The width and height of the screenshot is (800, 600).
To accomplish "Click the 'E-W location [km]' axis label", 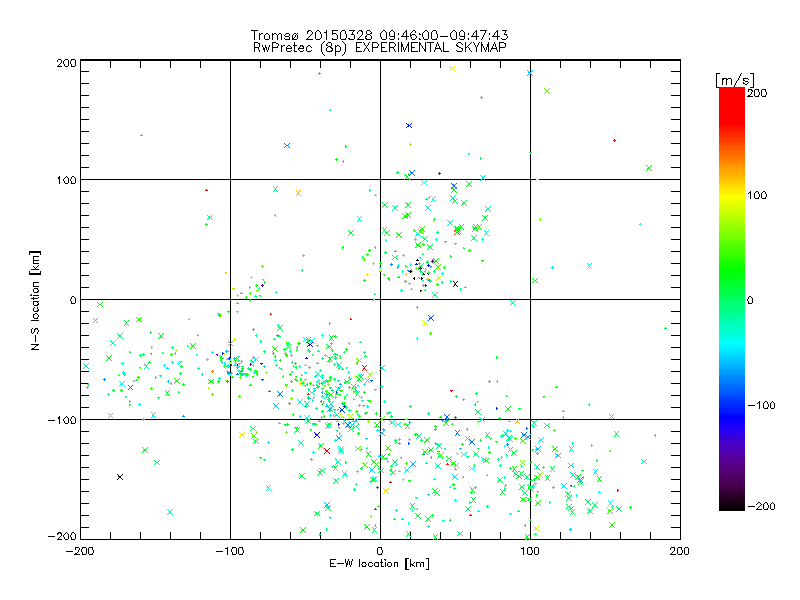I will click(x=380, y=564).
